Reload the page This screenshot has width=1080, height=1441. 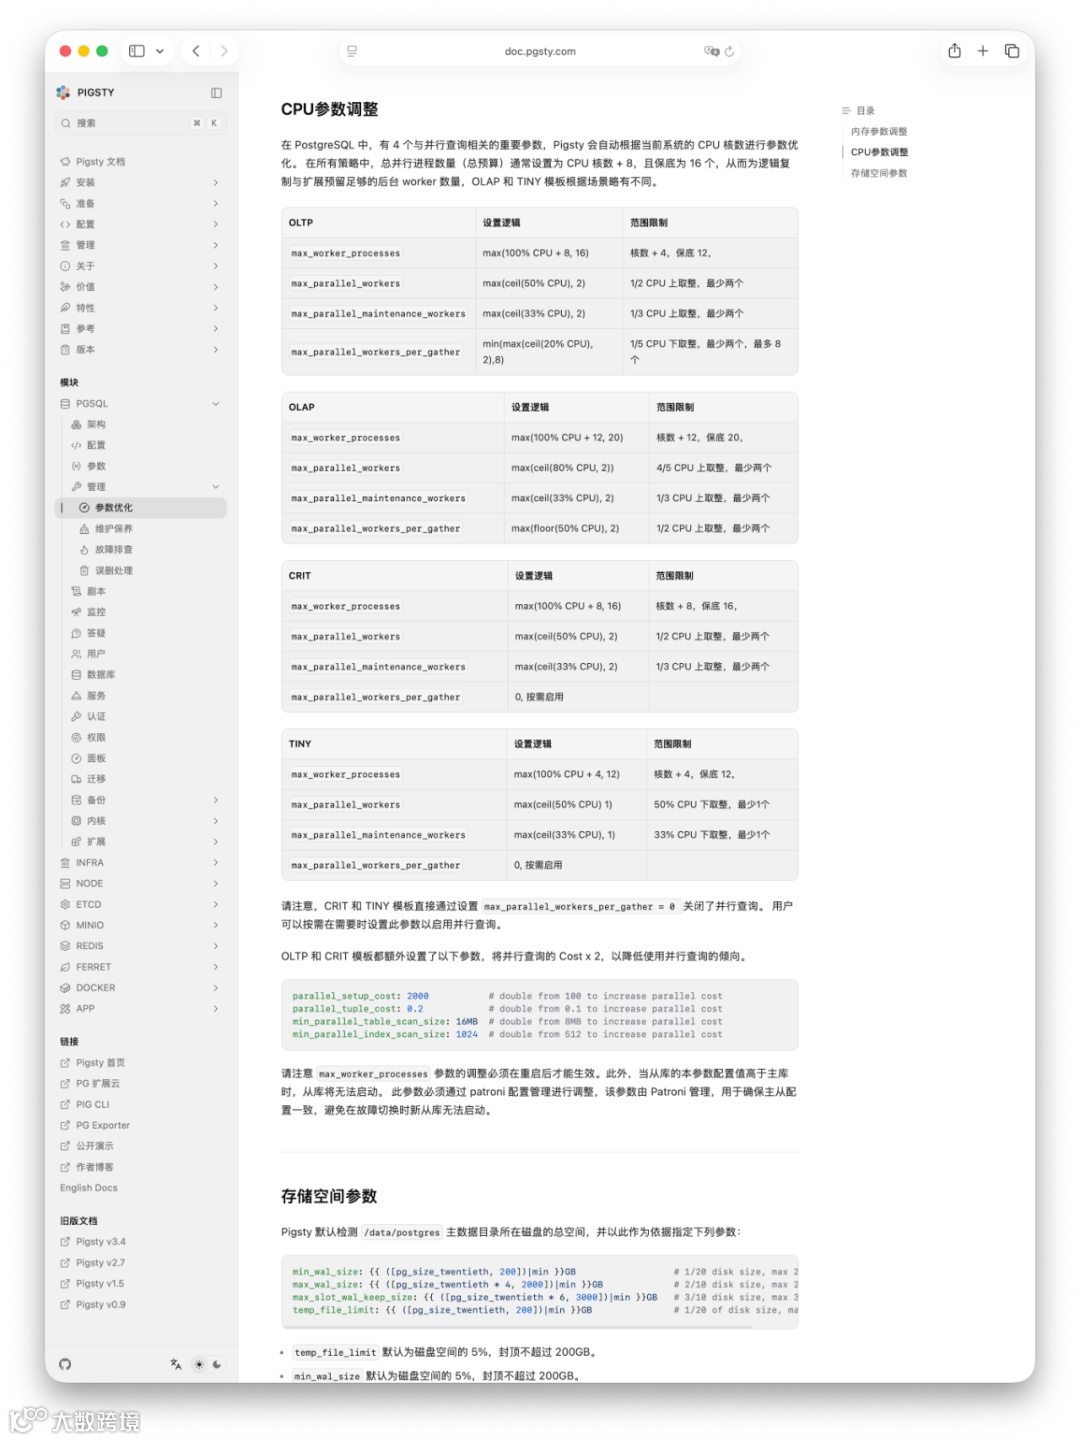click(729, 51)
